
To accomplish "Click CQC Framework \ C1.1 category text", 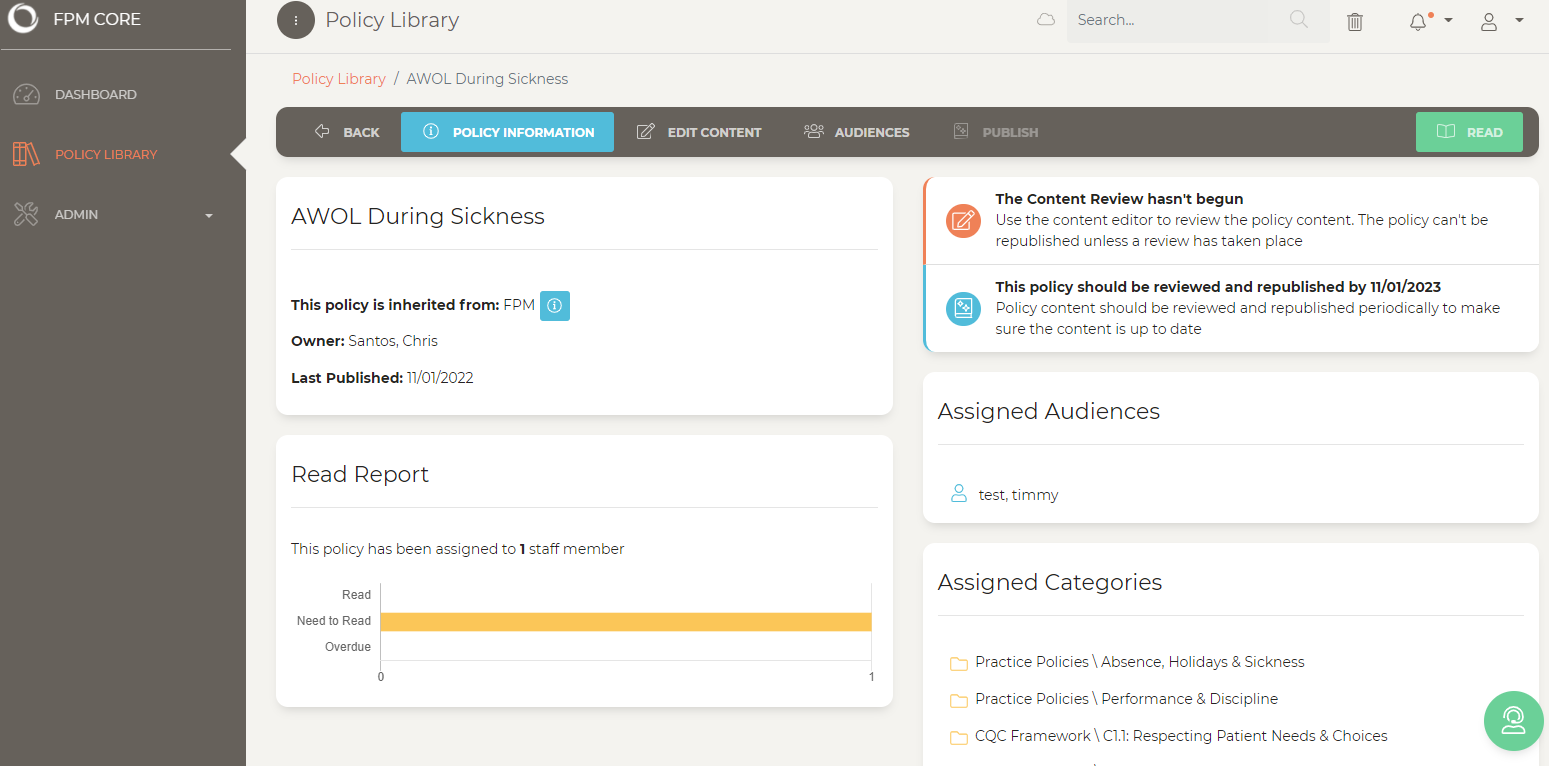I will (x=1181, y=736).
